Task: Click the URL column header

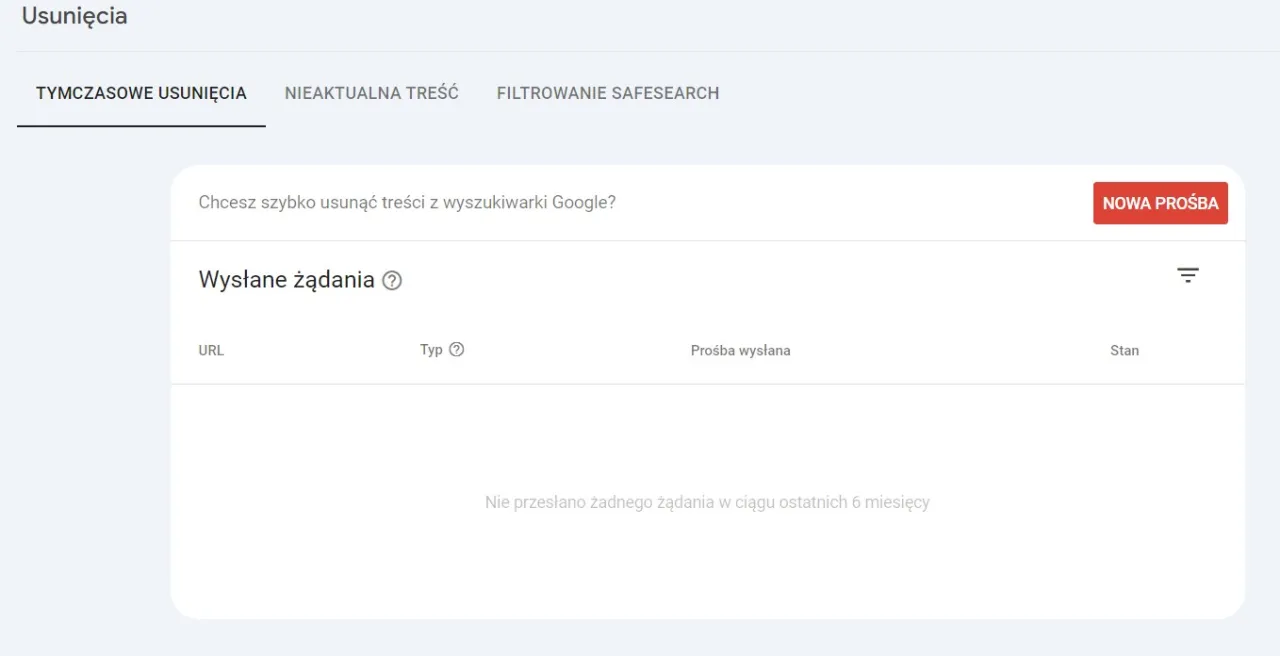Action: tap(211, 350)
